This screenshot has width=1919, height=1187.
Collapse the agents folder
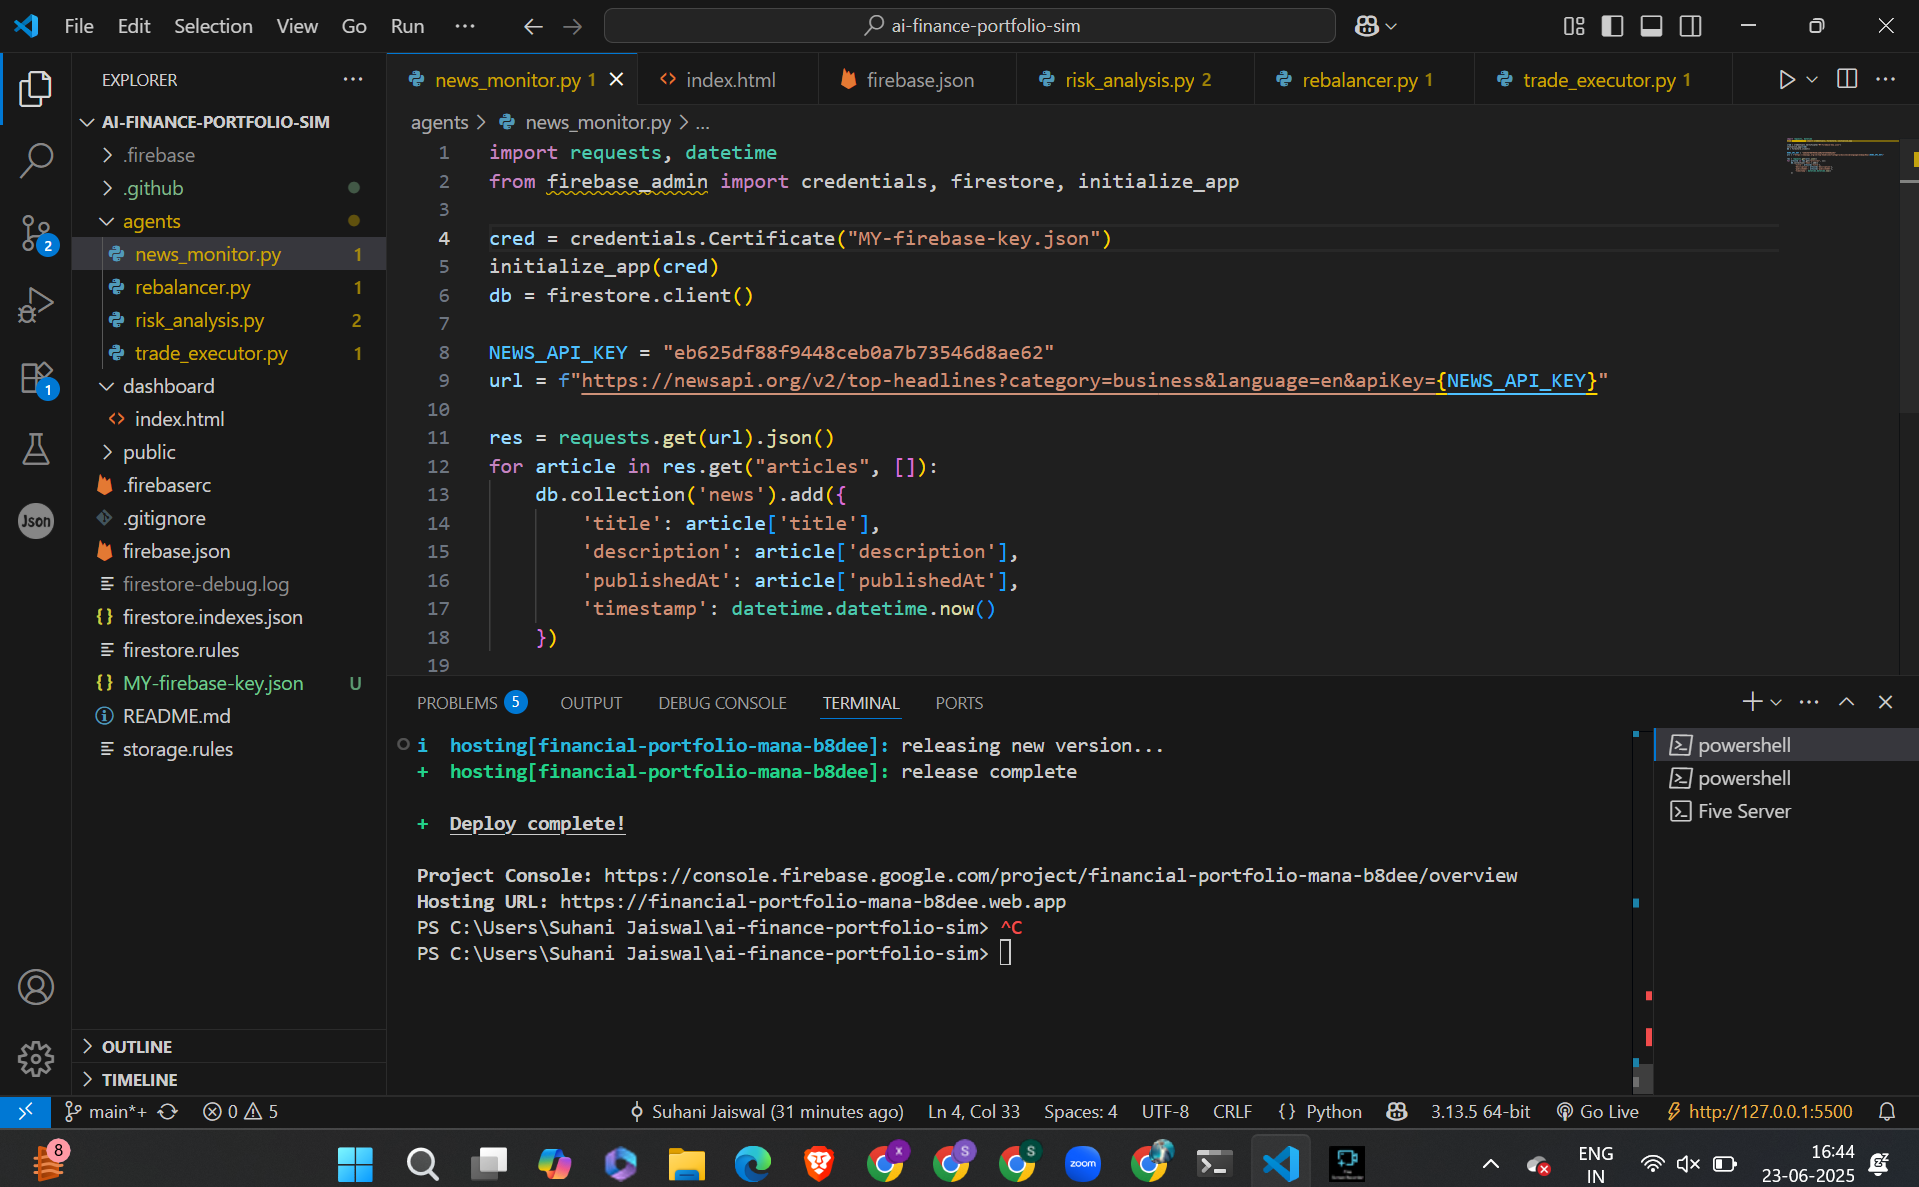coord(151,221)
